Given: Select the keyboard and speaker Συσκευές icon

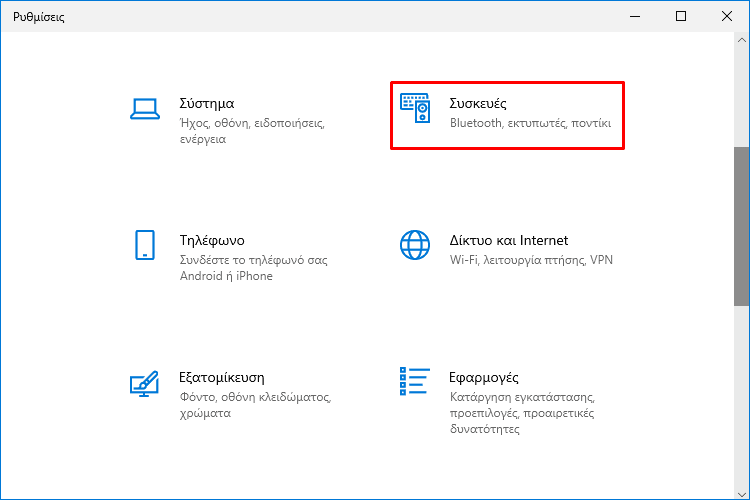Looking at the screenshot, I should pyautogui.click(x=415, y=108).
